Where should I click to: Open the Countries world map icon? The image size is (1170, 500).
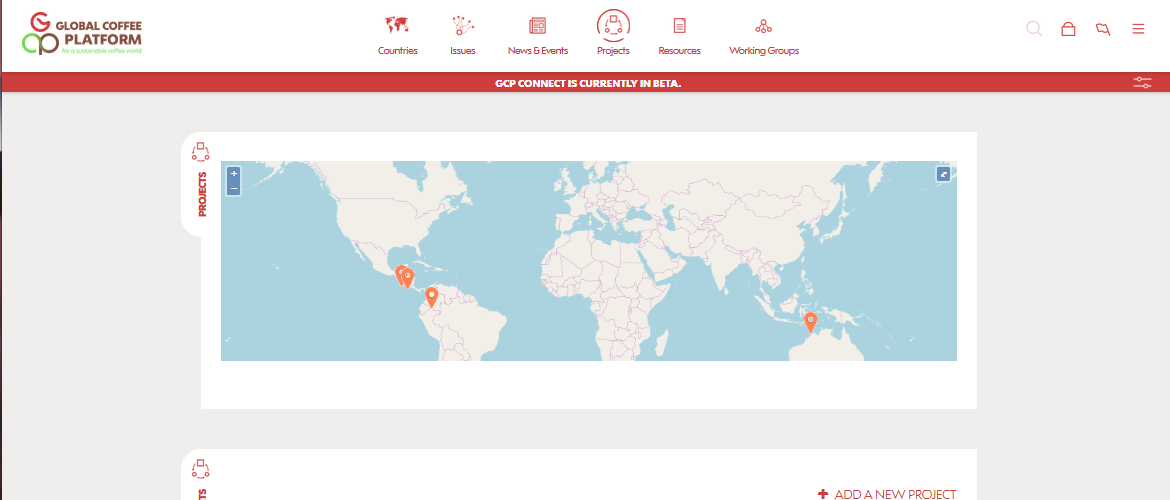pyautogui.click(x=397, y=26)
